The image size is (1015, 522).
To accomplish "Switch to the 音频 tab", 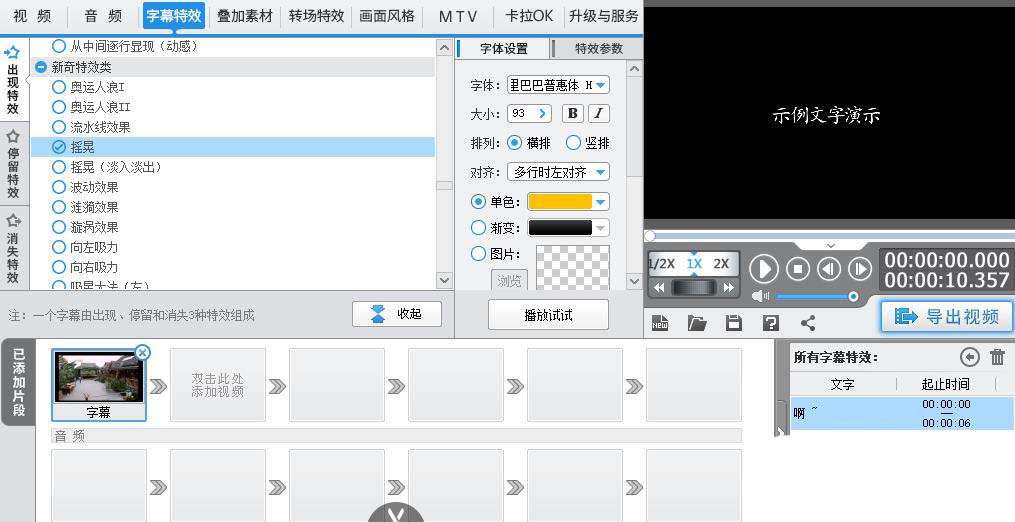I will tap(104, 16).
